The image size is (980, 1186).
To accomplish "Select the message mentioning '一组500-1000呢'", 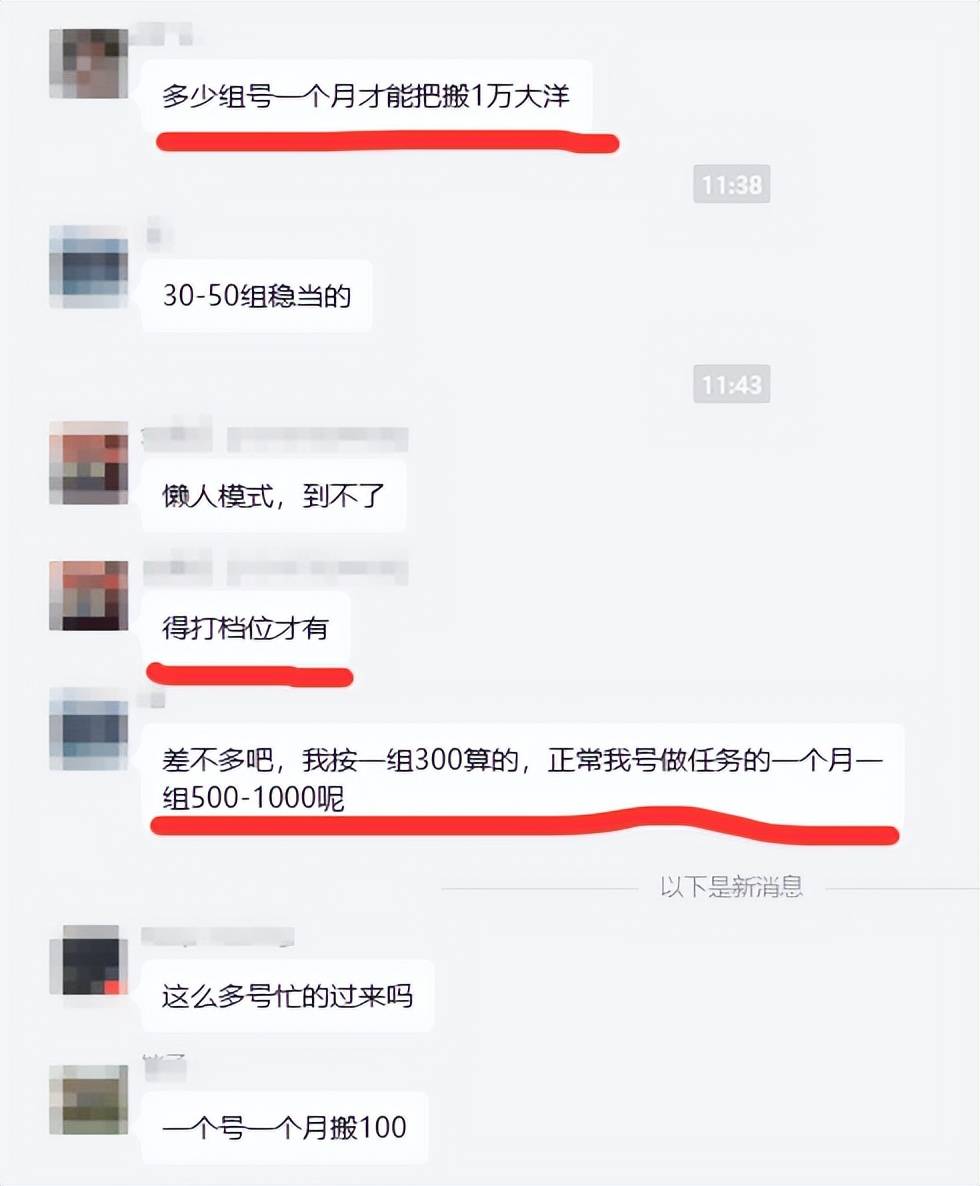I will pyautogui.click(x=523, y=778).
